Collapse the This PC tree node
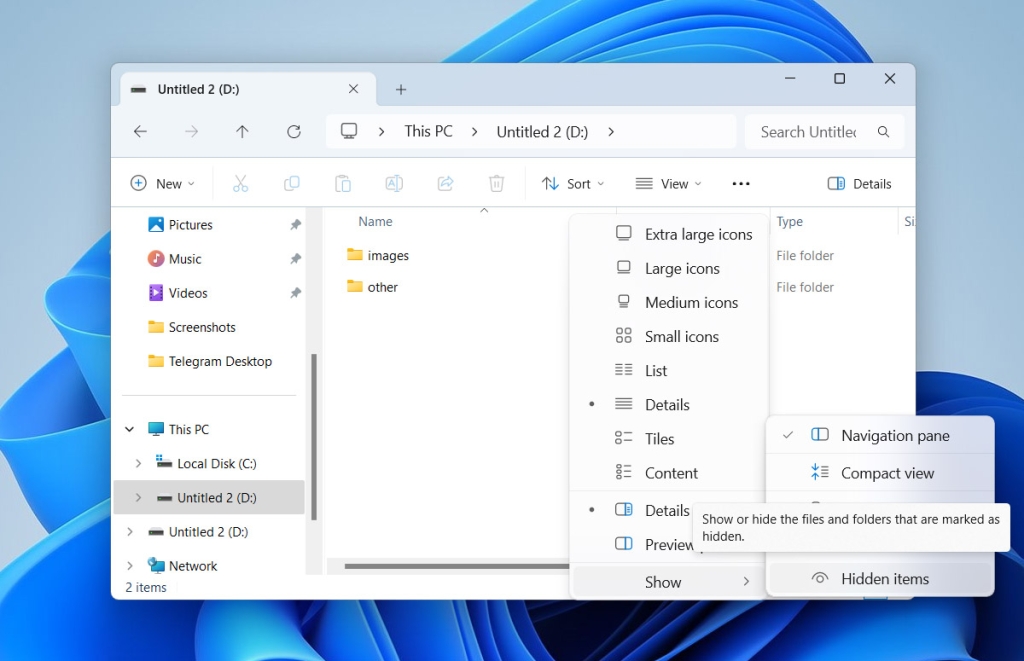Screen dimensions: 1024x661 pos(129,428)
